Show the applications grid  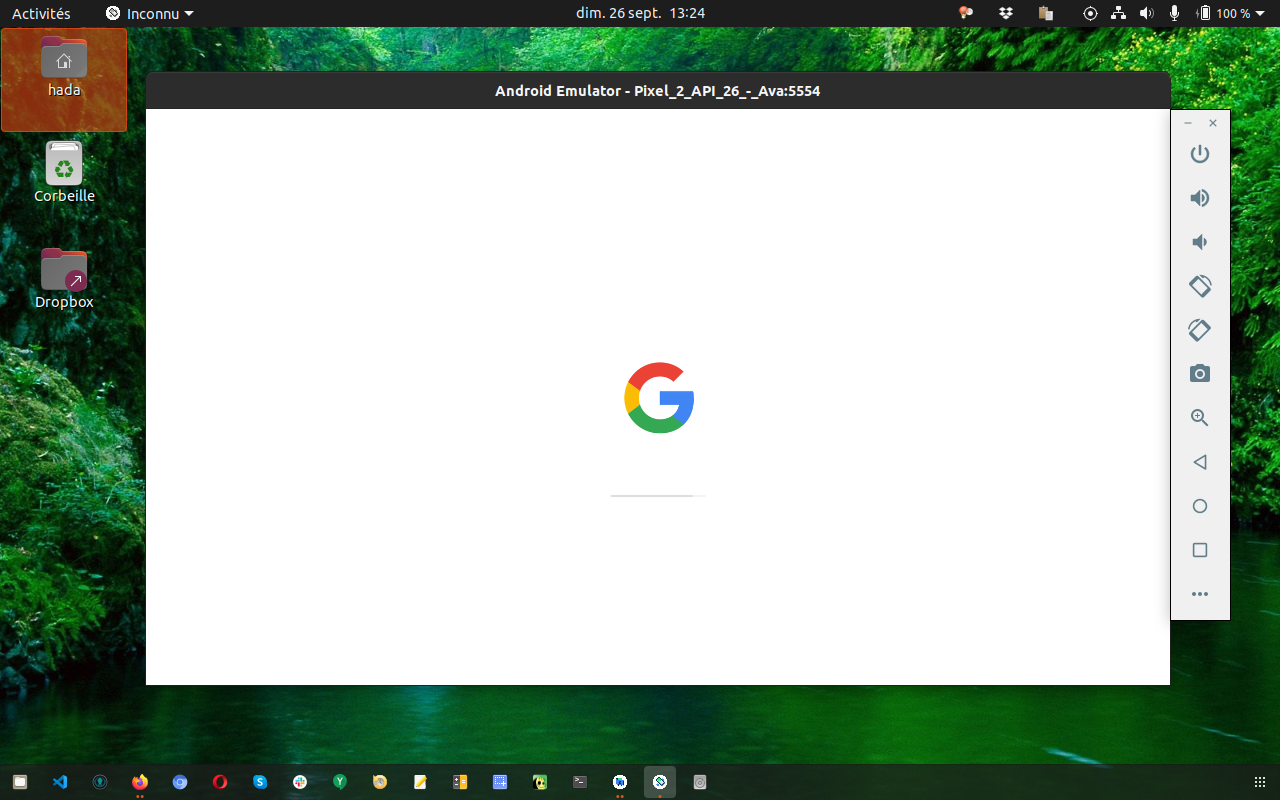[1259, 782]
